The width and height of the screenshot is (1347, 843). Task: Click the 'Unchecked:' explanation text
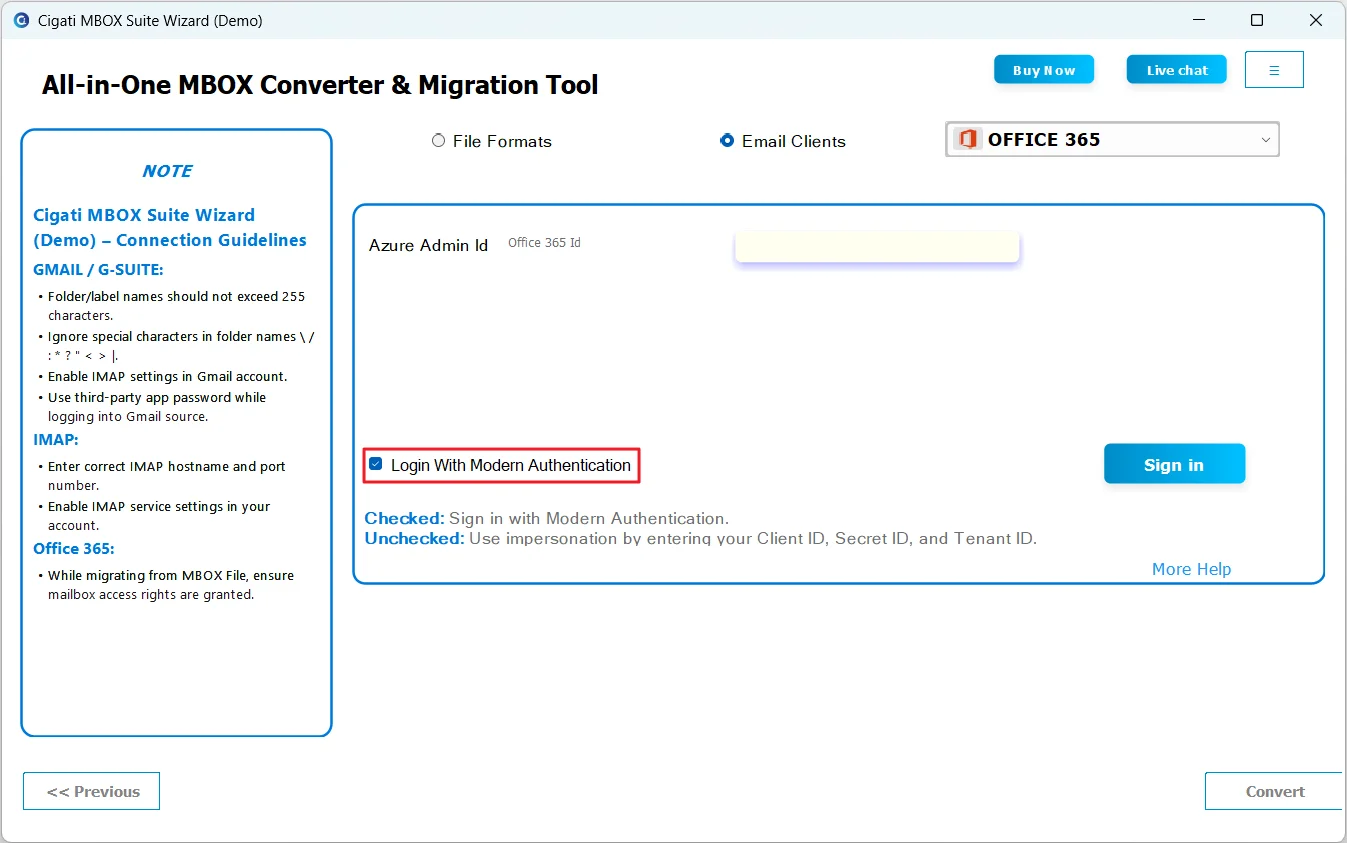(x=700, y=538)
